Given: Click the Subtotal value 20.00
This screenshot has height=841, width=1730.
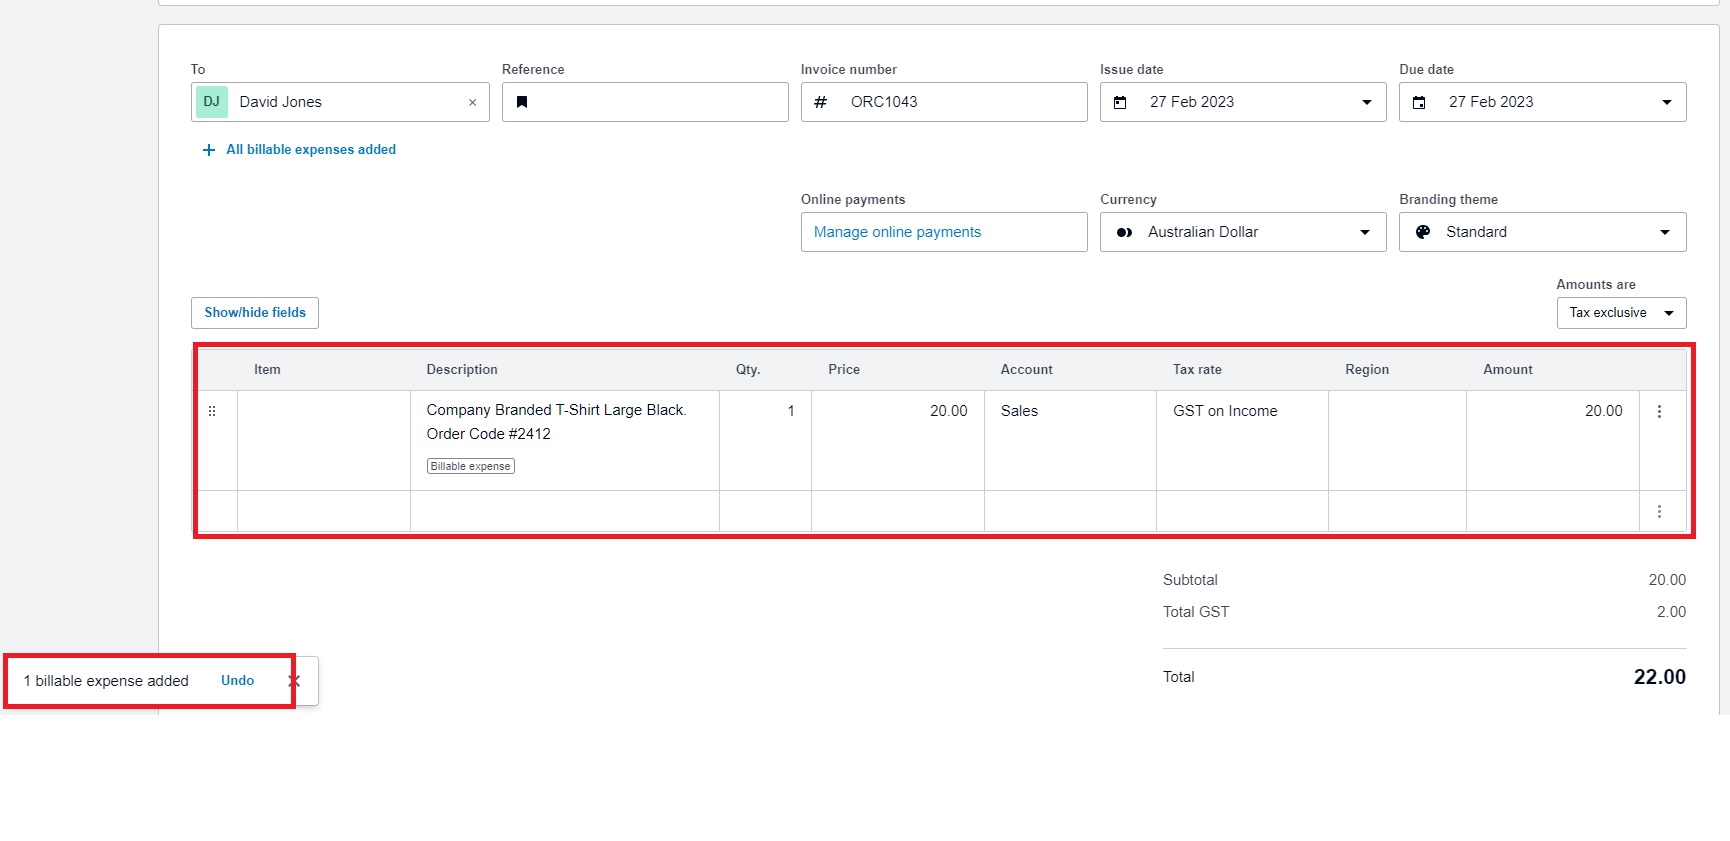Looking at the screenshot, I should coord(1667,580).
